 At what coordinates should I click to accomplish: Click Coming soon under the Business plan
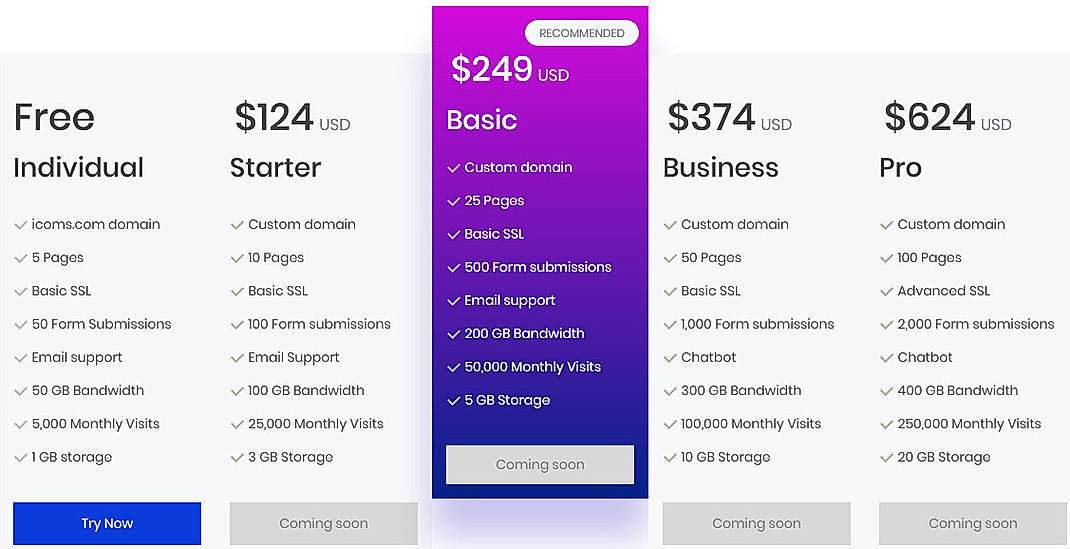tap(756, 523)
